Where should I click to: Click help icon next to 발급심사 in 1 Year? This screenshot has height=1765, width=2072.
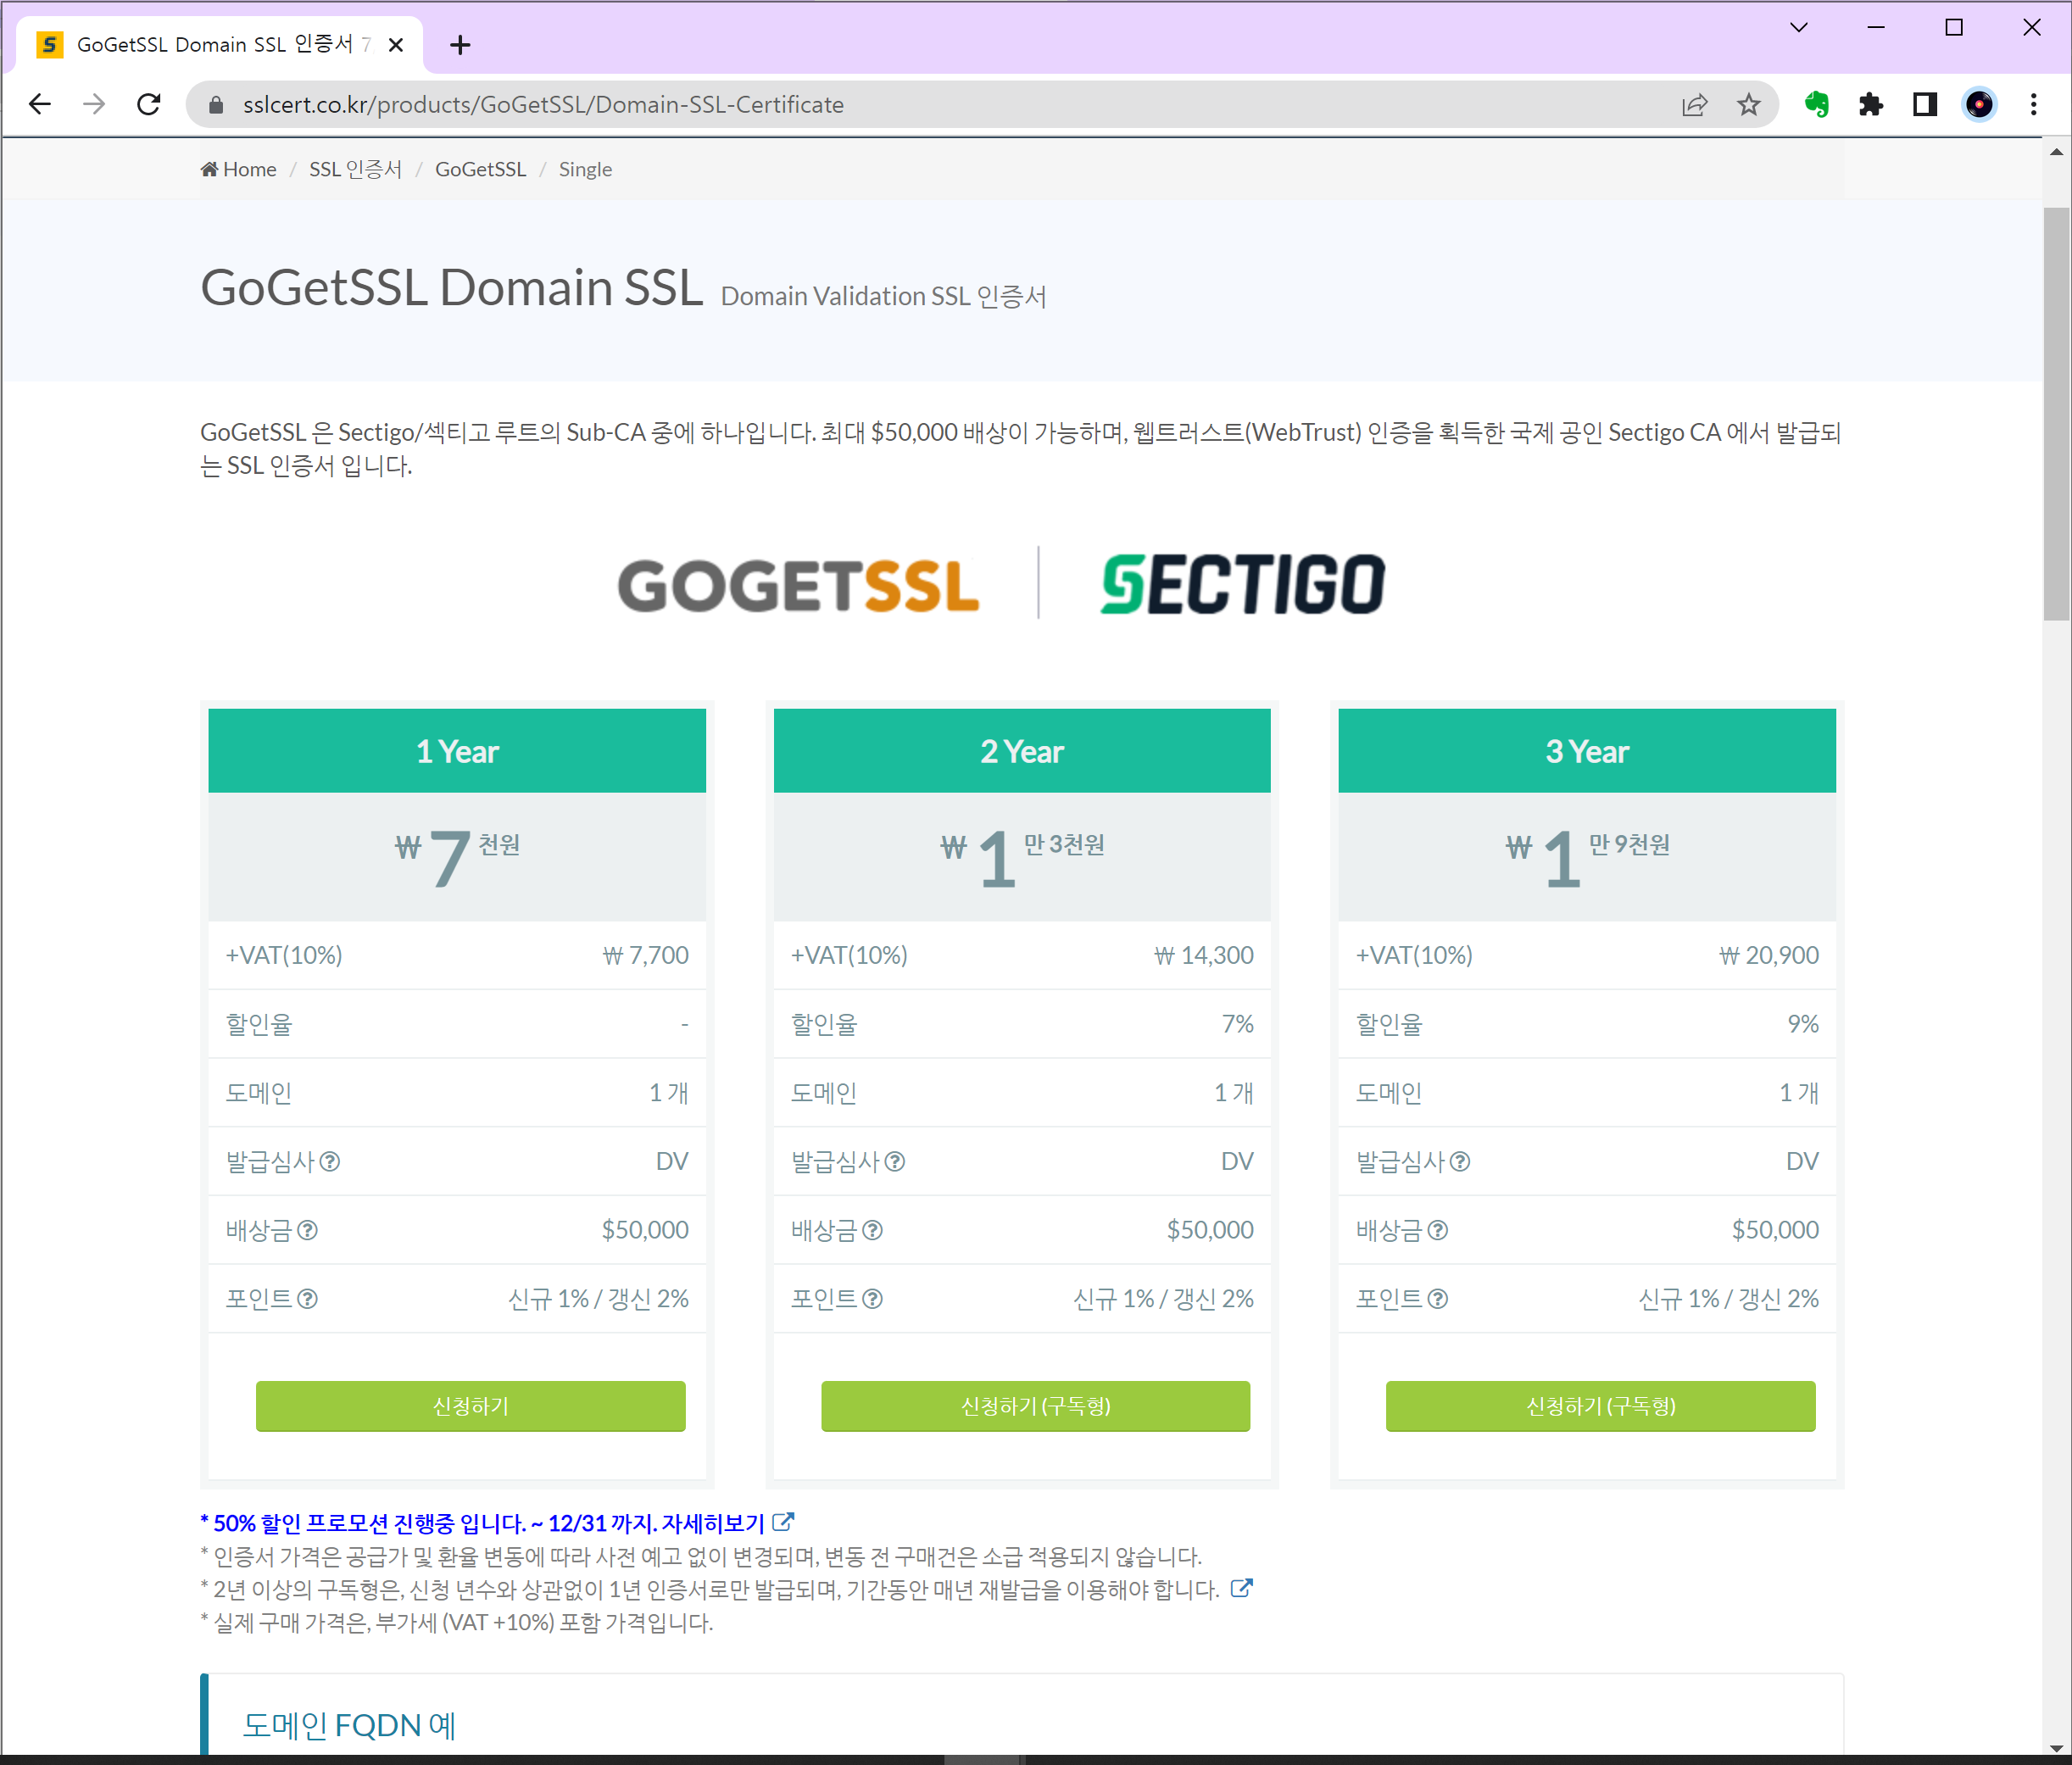coord(330,1161)
